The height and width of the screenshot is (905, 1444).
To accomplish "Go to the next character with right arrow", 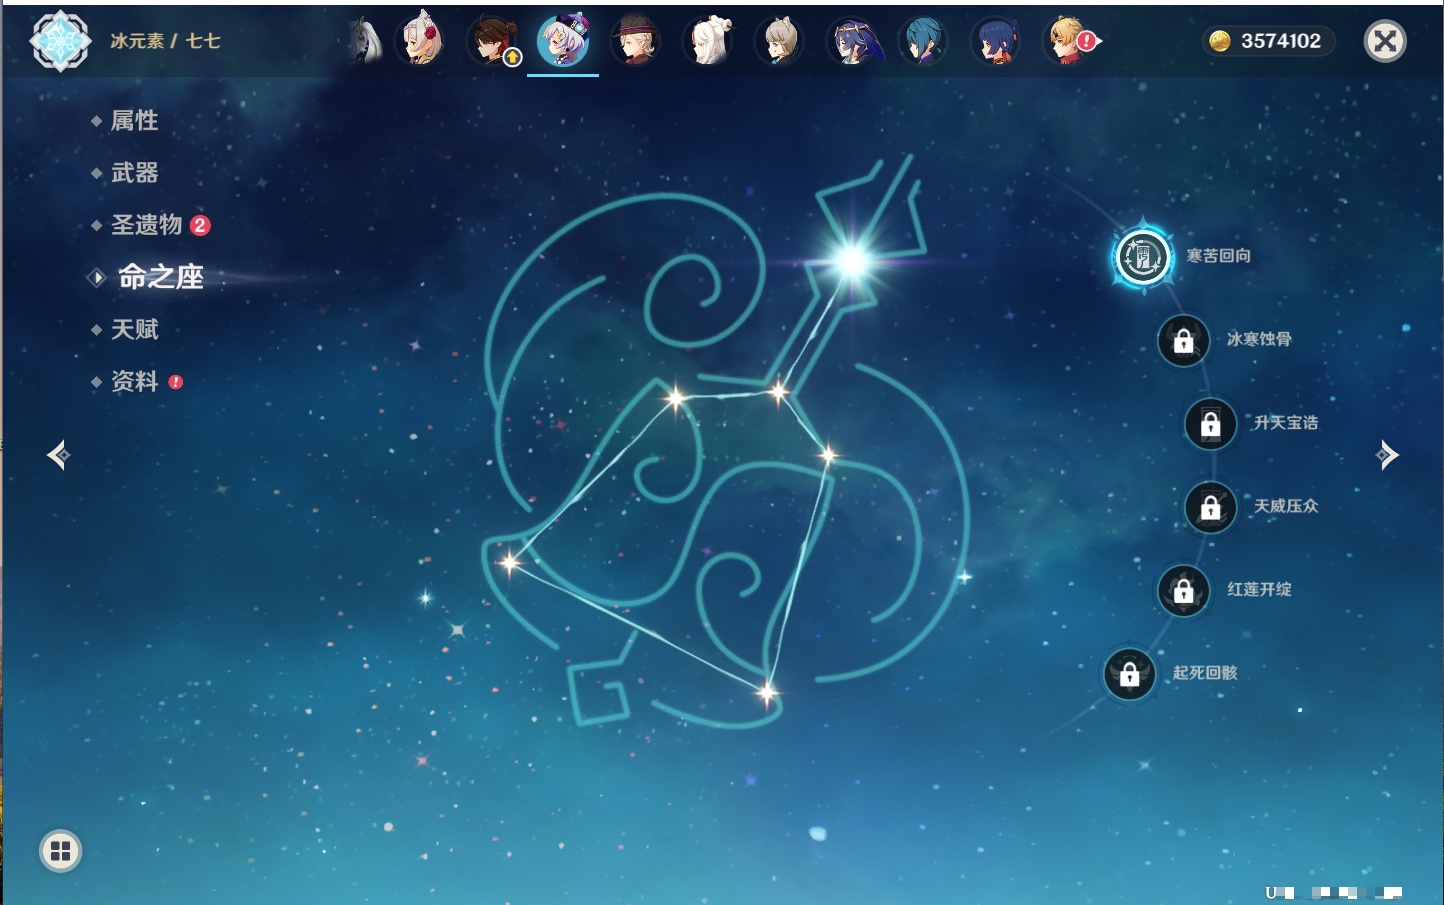I will 1387,455.
